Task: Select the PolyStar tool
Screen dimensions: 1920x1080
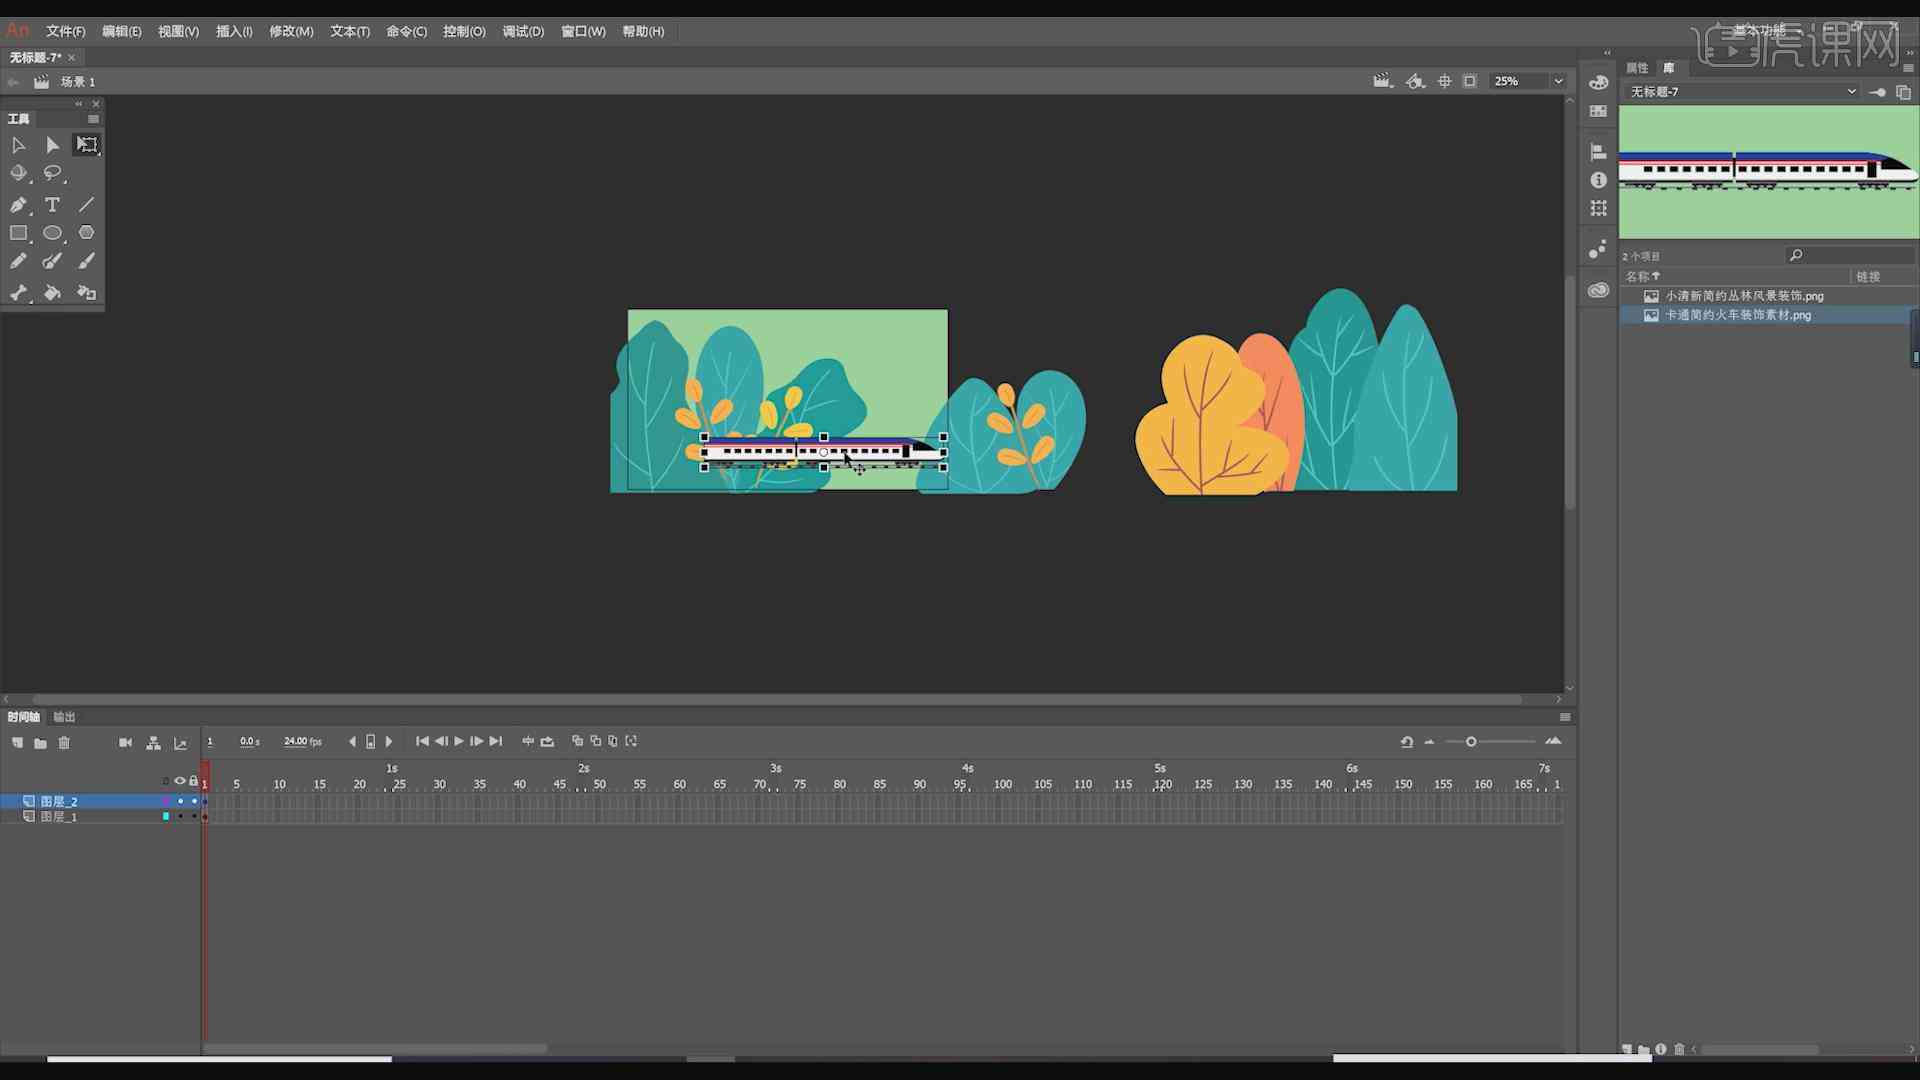Action: tap(87, 233)
